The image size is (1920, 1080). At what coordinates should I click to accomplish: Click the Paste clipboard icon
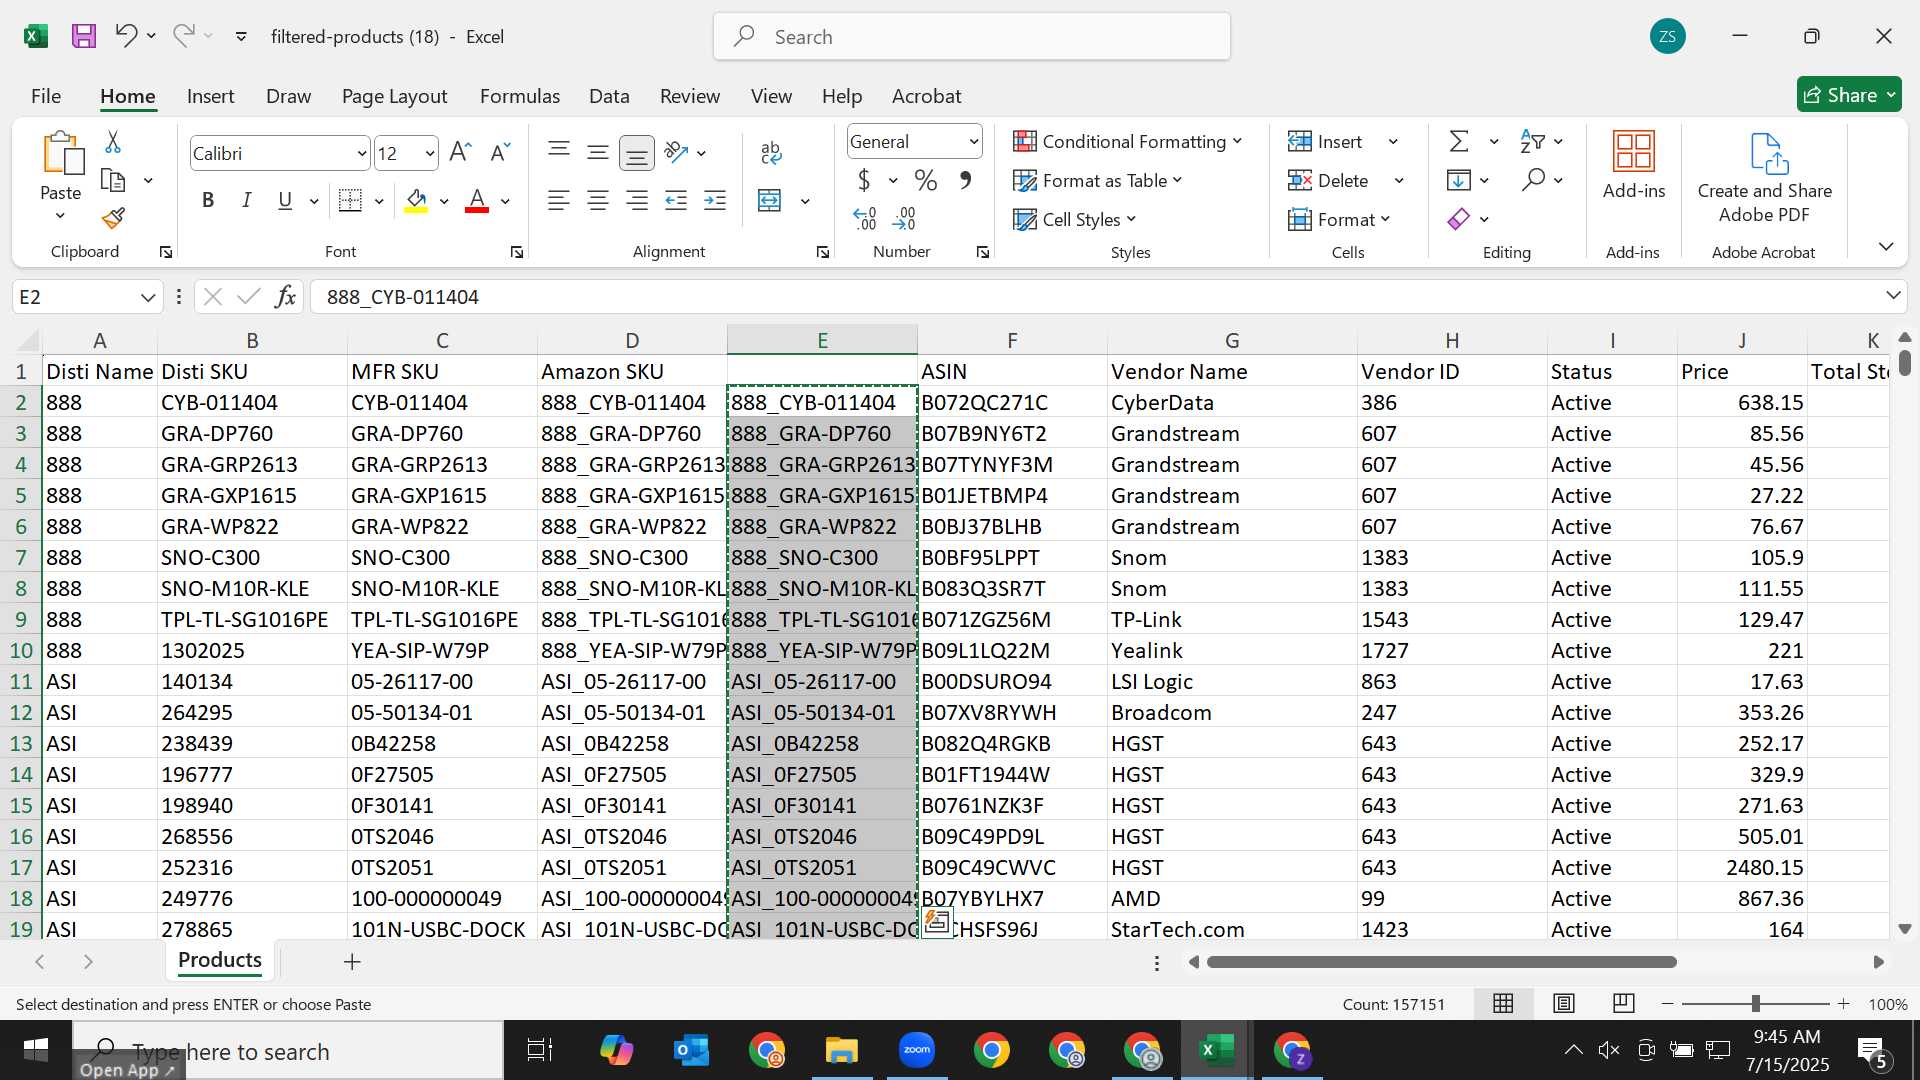click(x=62, y=154)
